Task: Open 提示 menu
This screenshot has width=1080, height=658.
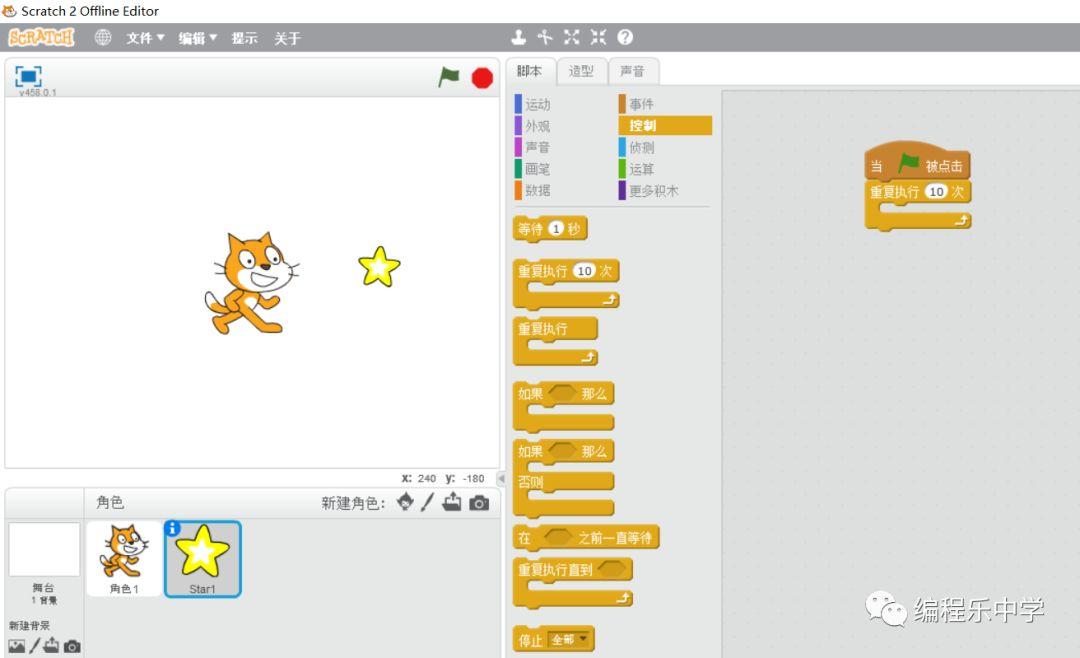Action: [245, 38]
